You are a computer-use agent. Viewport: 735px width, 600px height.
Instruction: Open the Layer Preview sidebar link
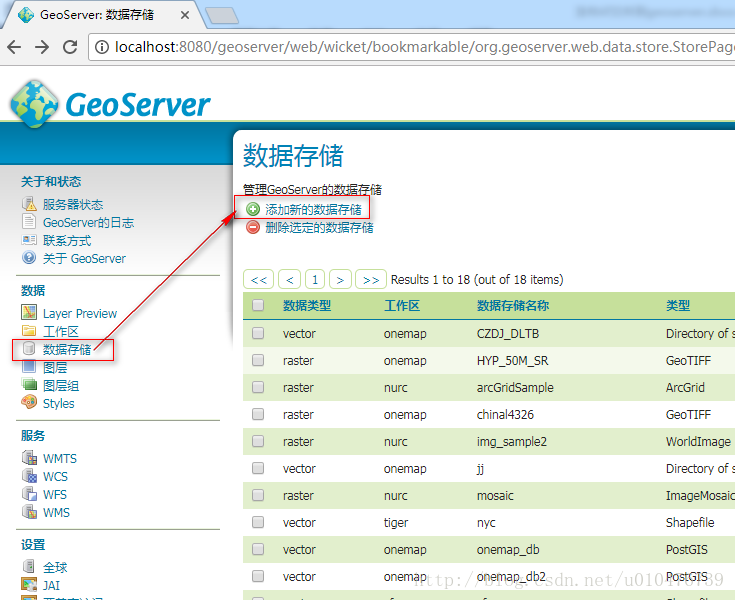tap(80, 313)
